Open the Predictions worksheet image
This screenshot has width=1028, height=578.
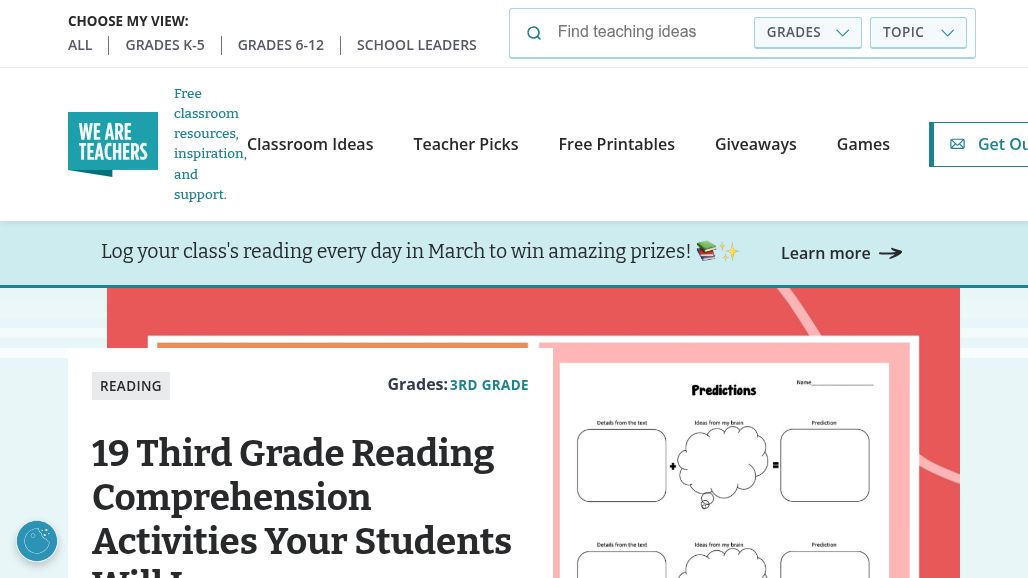pos(724,470)
